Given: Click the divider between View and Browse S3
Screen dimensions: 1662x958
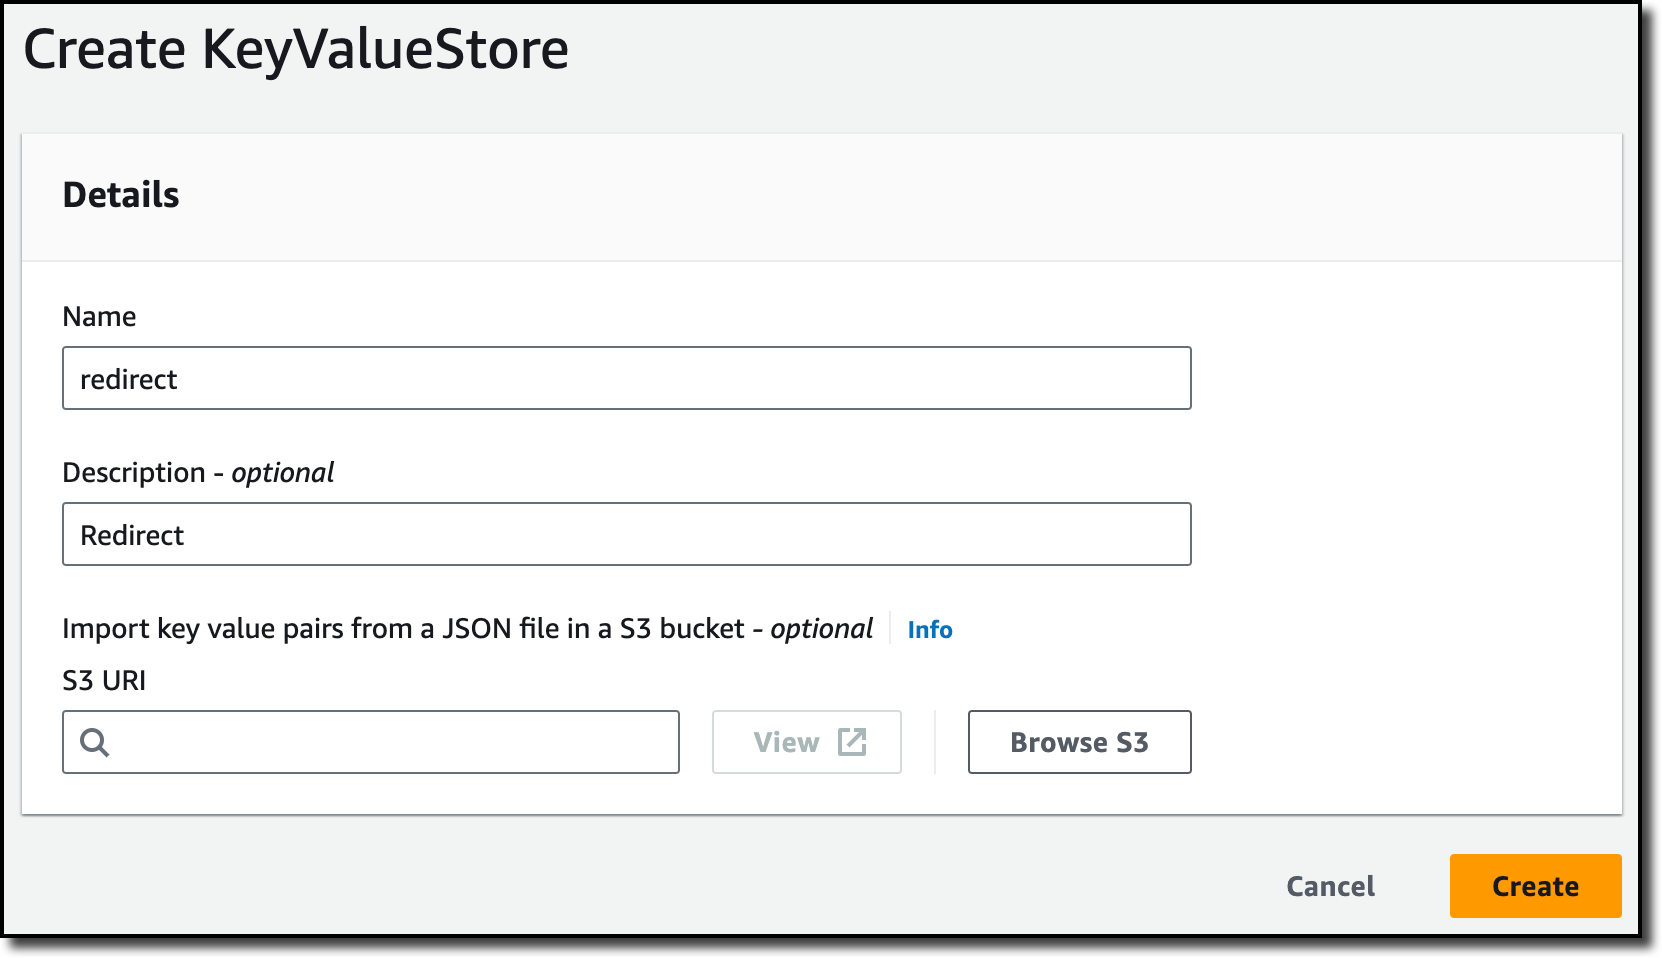Looking at the screenshot, I should pos(935,742).
